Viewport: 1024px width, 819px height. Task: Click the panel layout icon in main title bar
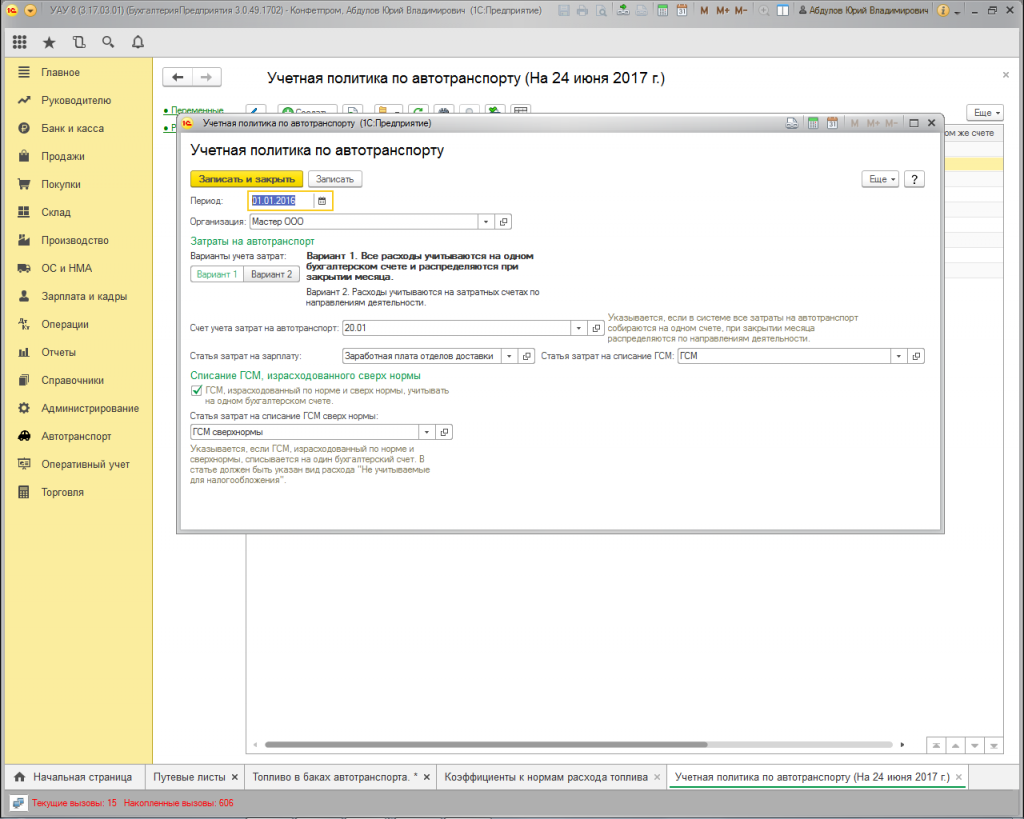coord(783,10)
